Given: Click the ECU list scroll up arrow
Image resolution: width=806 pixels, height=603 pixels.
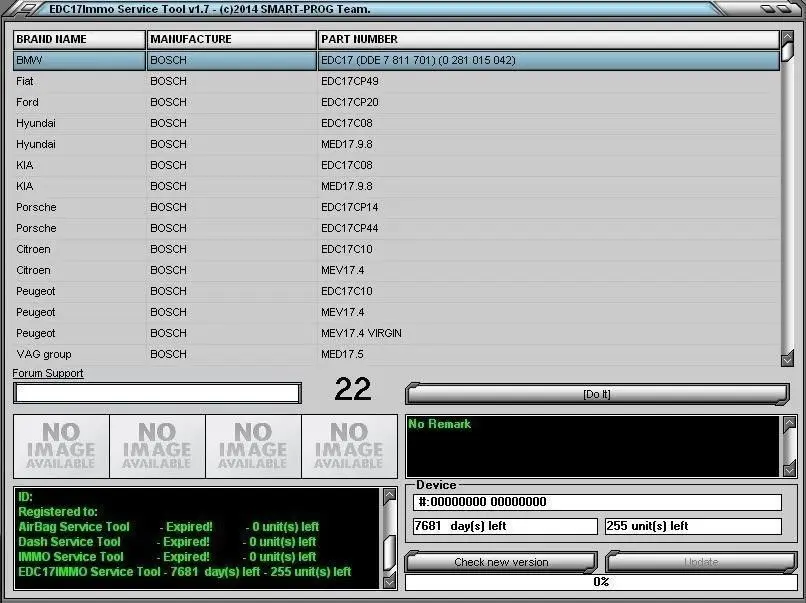Looking at the screenshot, I should [787, 37].
